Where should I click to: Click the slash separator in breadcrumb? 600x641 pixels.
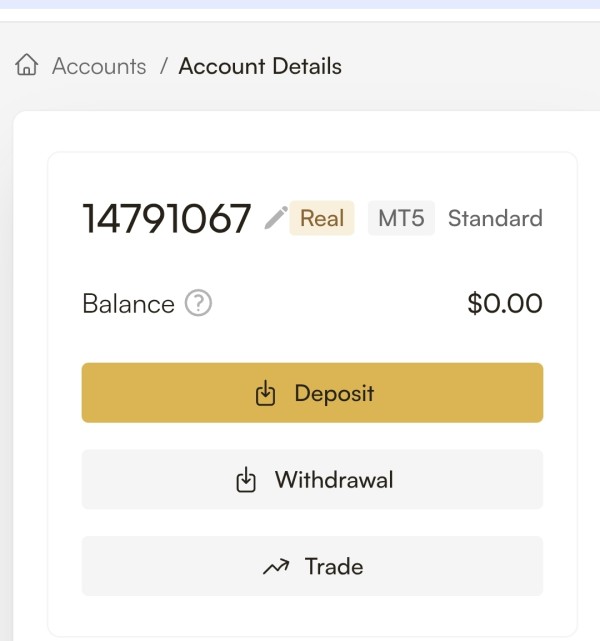162,66
